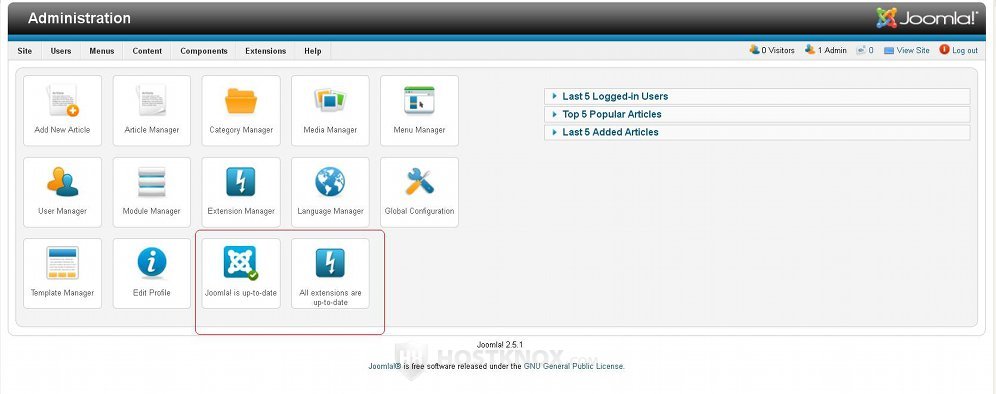Click the Joomla!® footer link
The image size is (996, 394).
pos(385,366)
